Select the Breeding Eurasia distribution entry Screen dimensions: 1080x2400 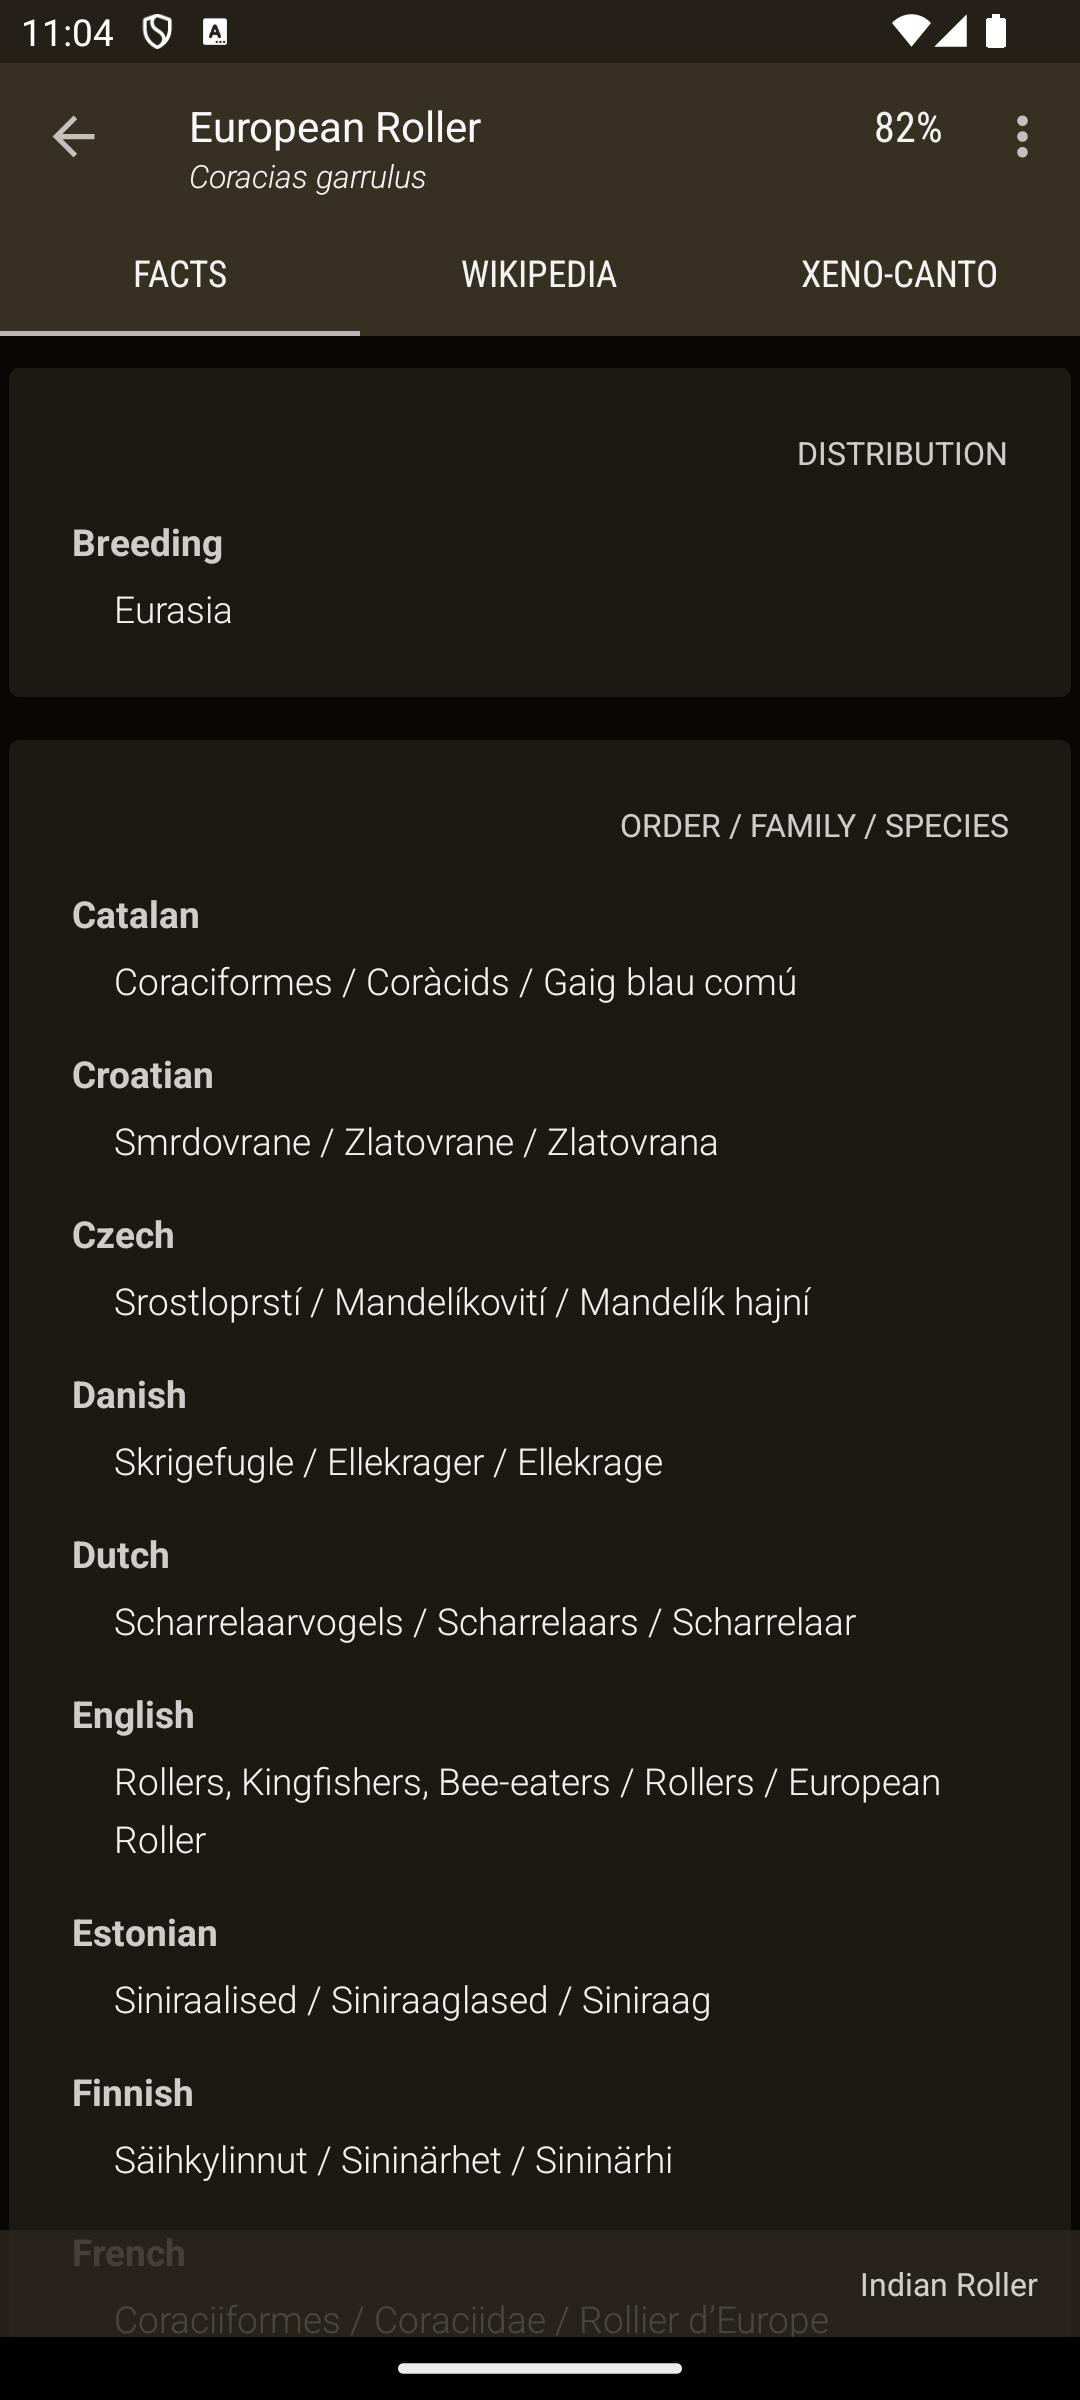click(x=540, y=576)
